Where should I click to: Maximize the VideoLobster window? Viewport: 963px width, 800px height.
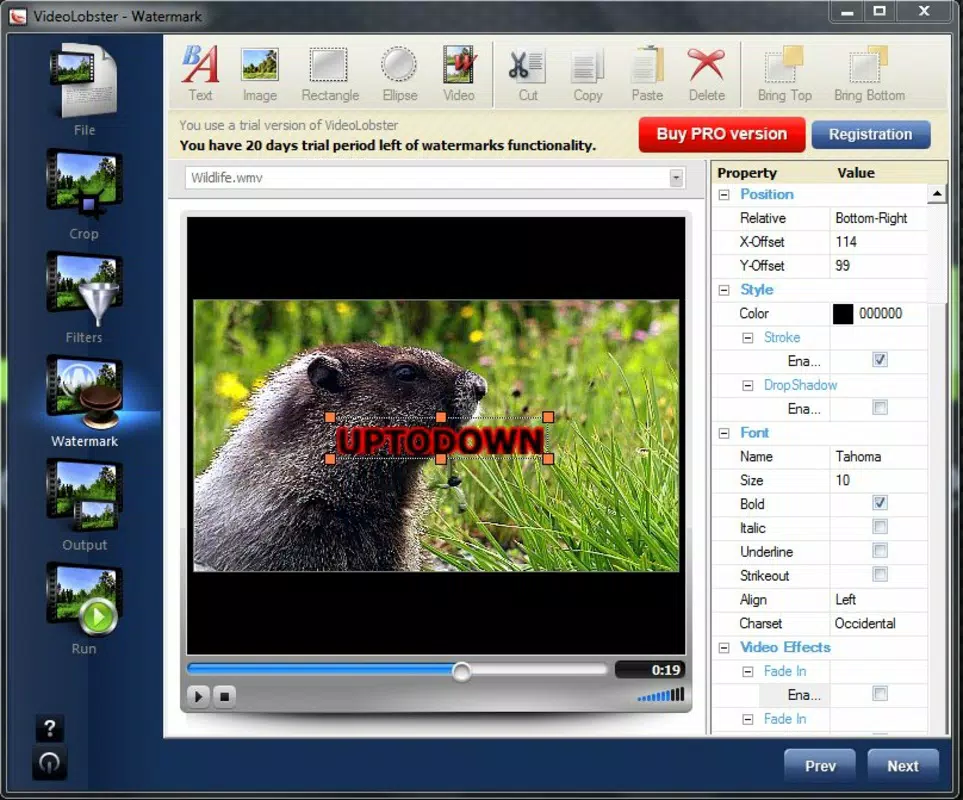pos(879,12)
